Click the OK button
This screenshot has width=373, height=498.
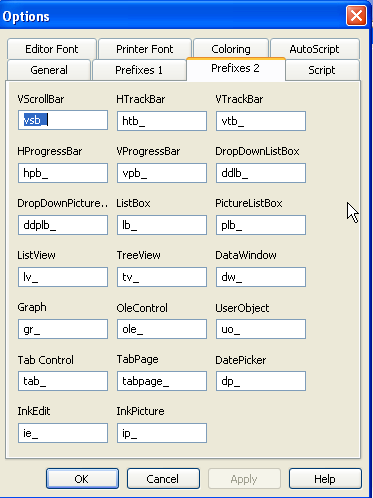coord(82,479)
